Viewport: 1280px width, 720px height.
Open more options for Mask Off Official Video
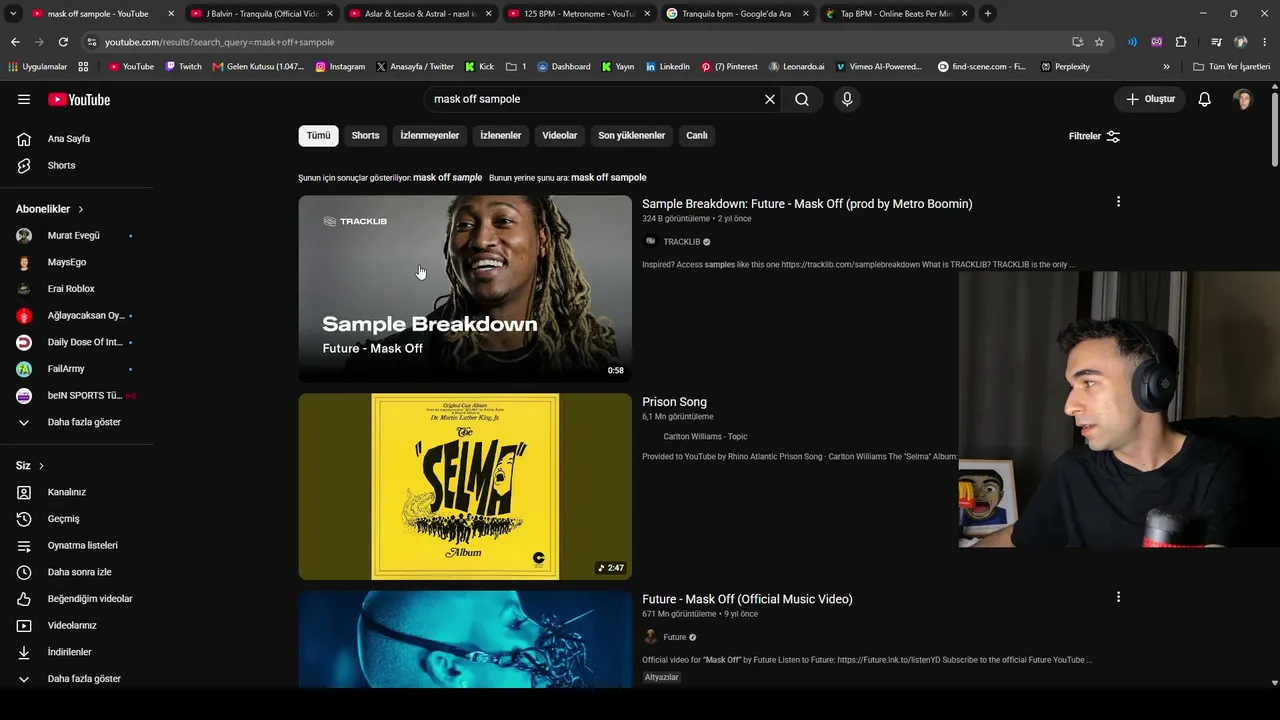[1118, 597]
